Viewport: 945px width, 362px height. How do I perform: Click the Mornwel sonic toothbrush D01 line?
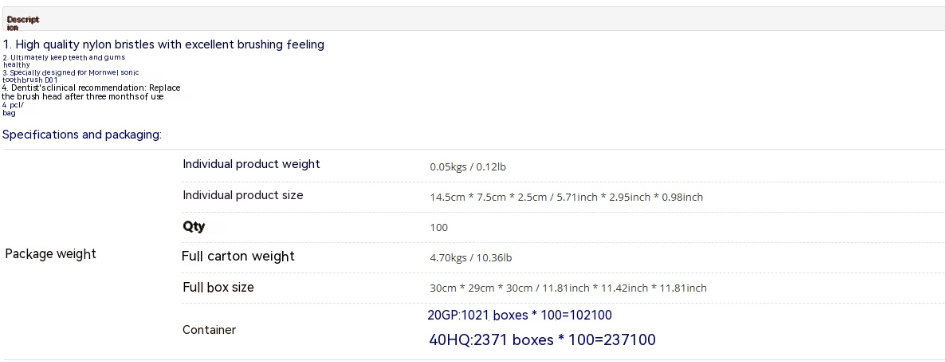coord(71,76)
